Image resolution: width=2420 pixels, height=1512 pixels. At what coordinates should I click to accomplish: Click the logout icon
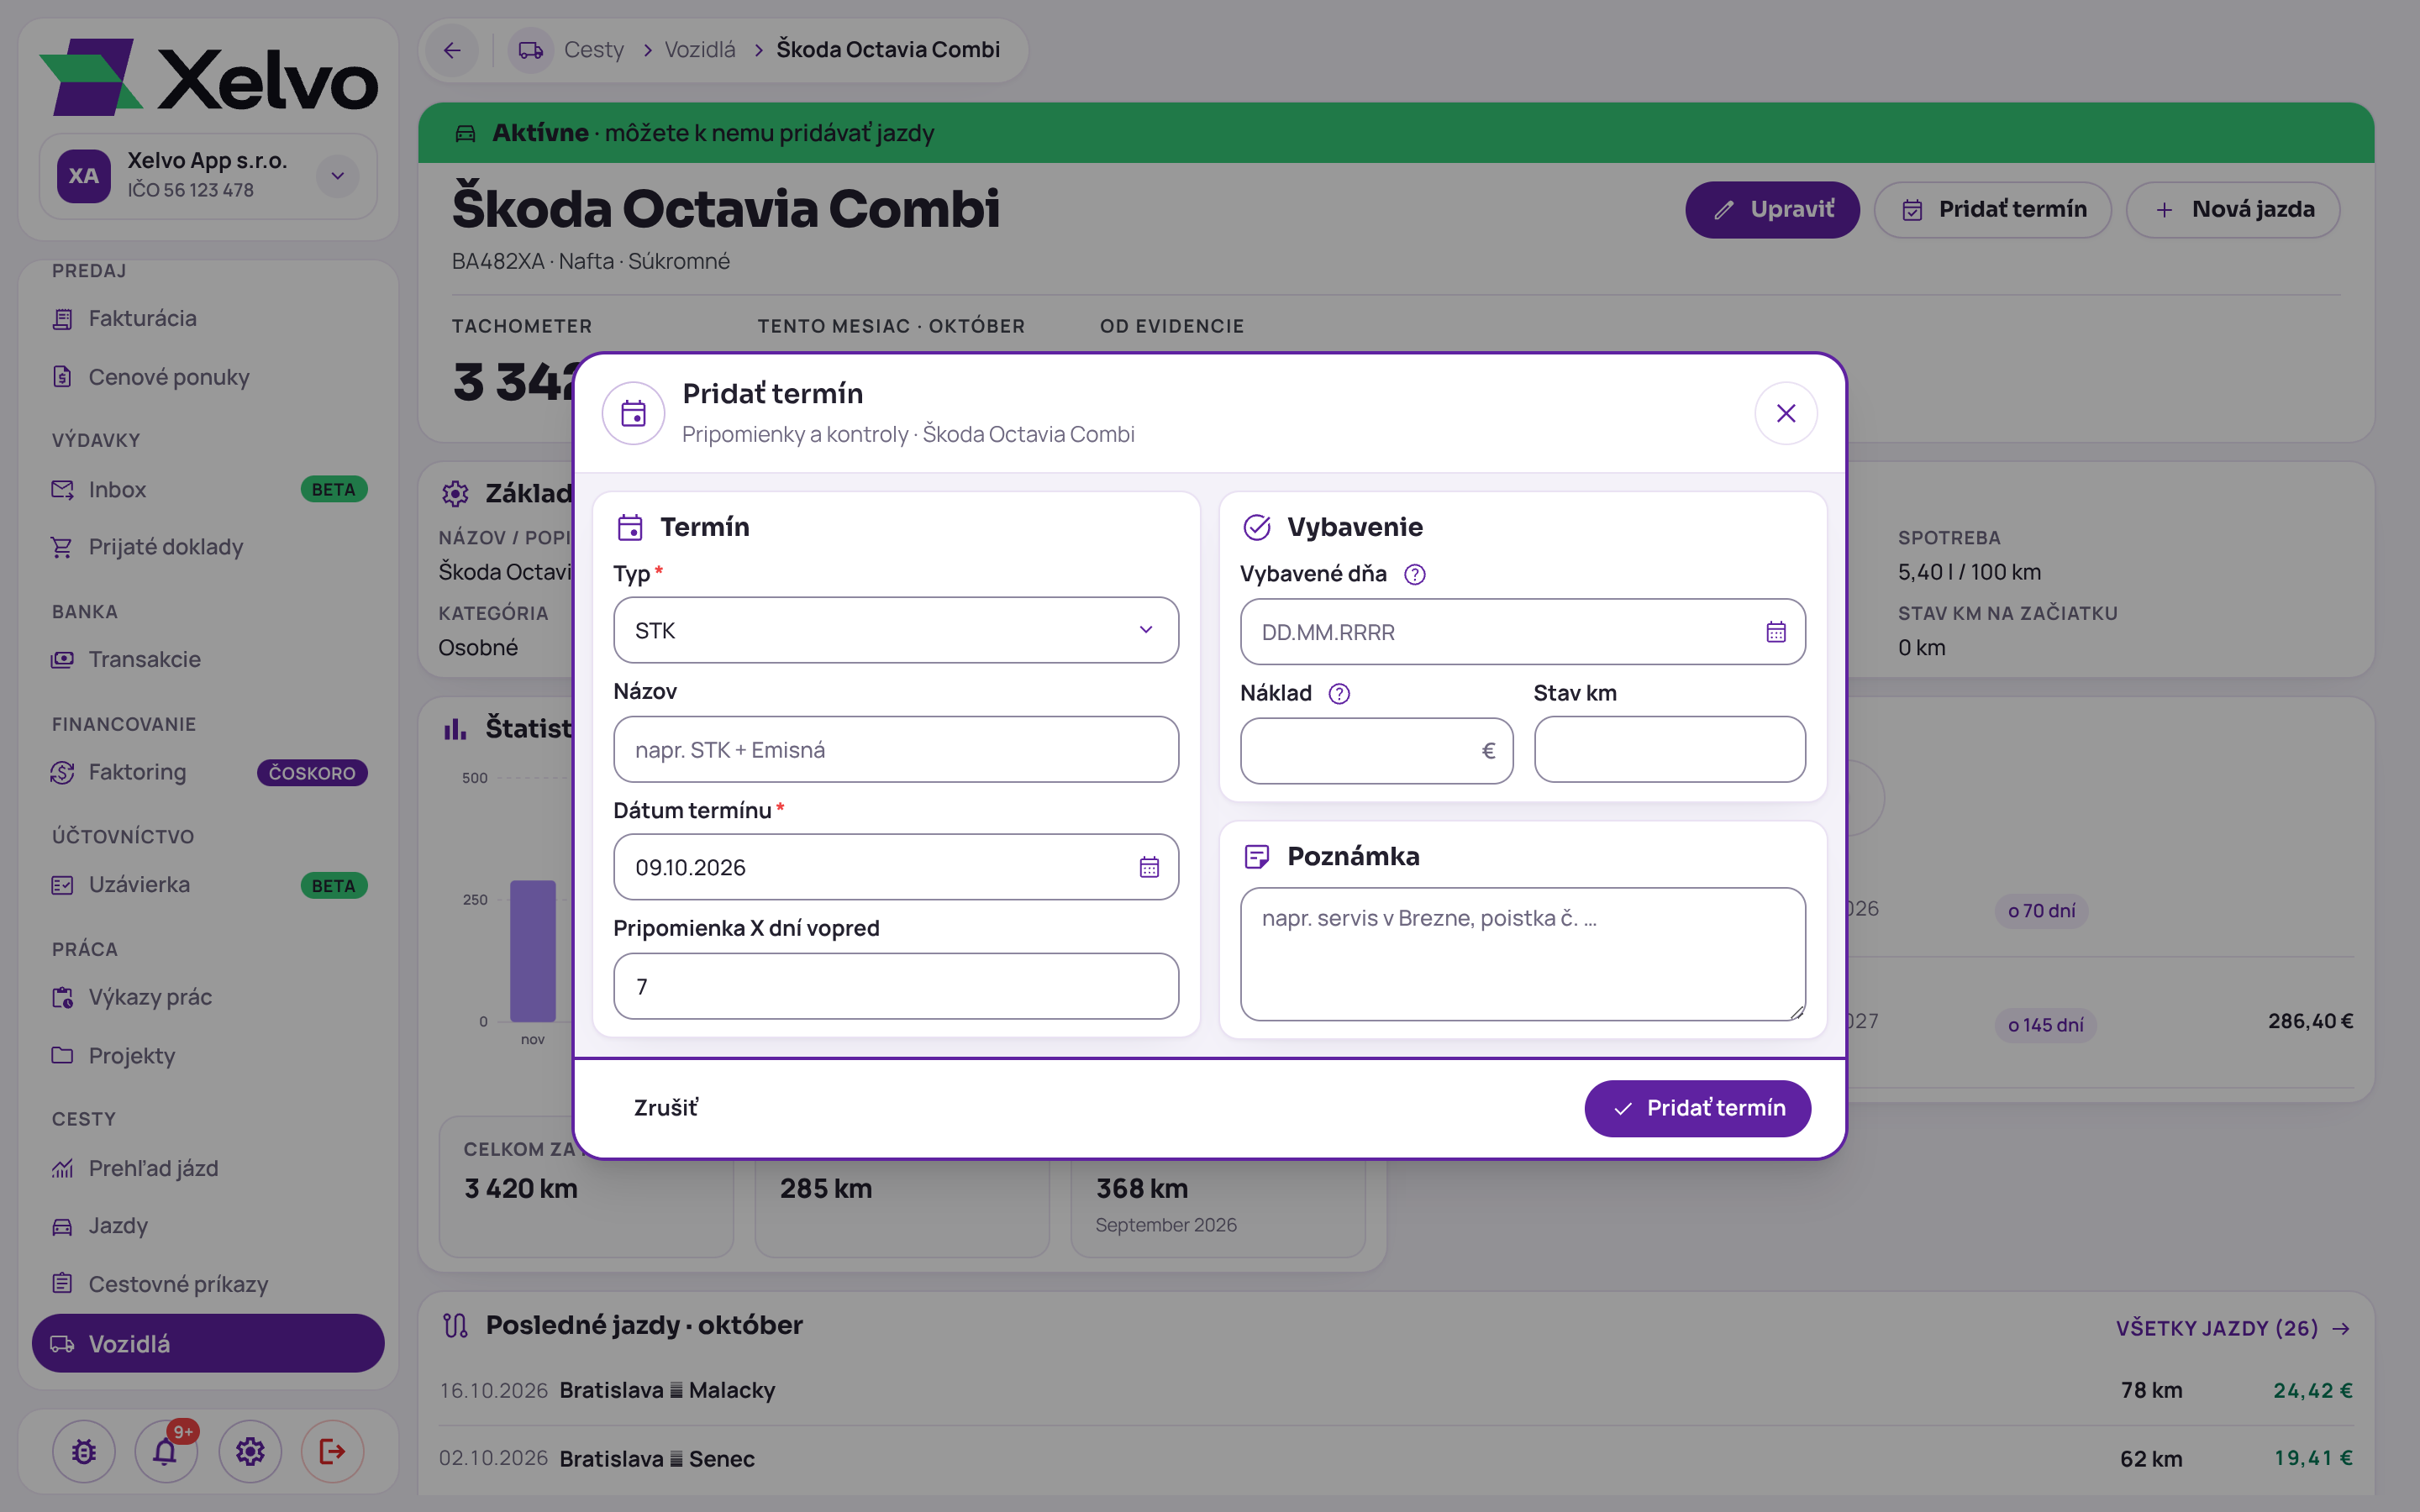click(x=332, y=1451)
